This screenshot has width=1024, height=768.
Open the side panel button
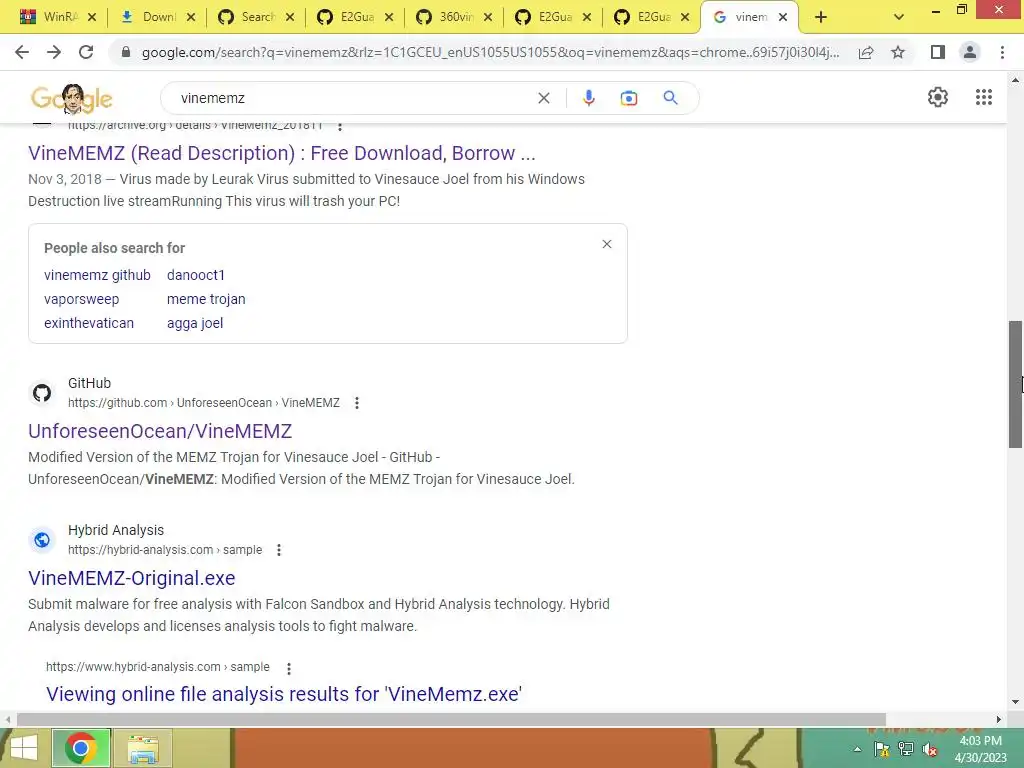(x=938, y=52)
